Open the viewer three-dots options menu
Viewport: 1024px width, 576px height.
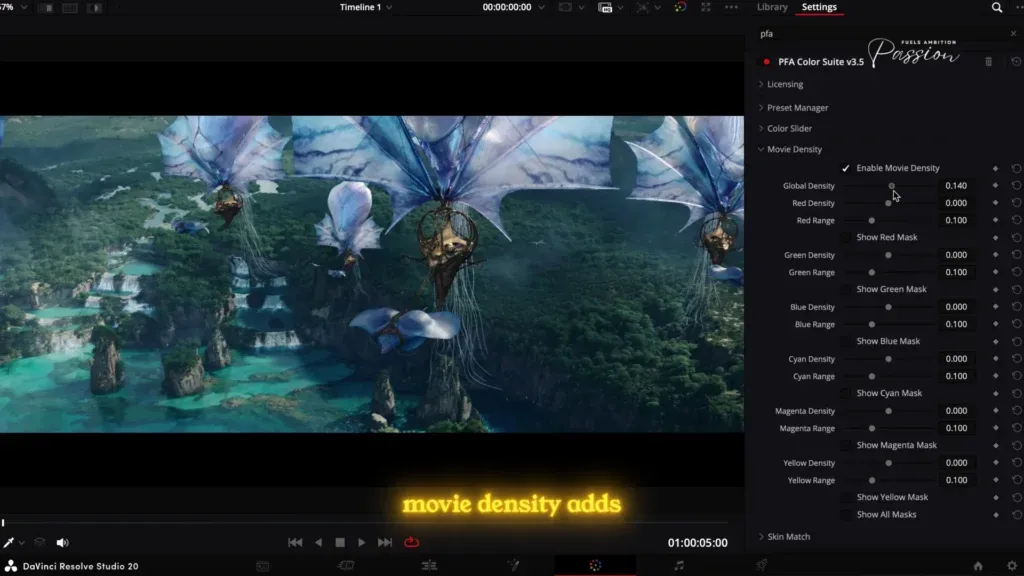tap(731, 7)
